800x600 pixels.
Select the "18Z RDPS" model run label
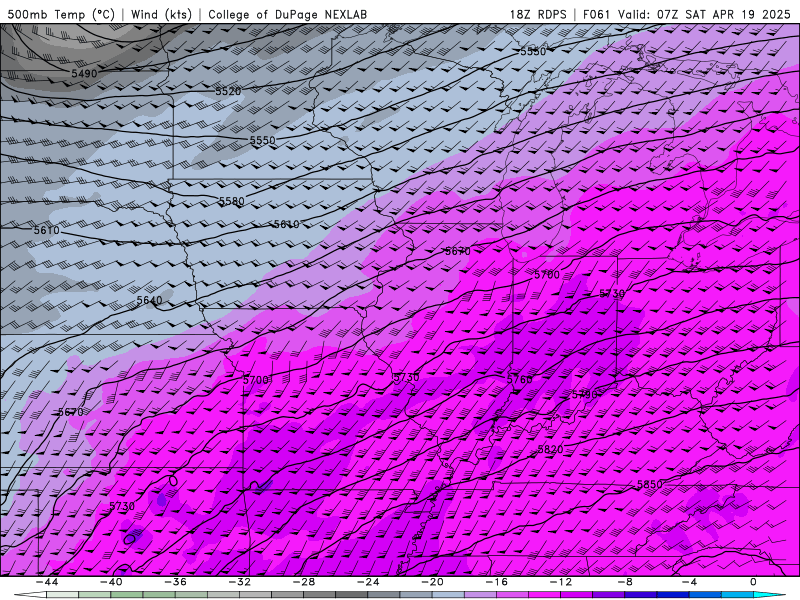[x=538, y=14]
